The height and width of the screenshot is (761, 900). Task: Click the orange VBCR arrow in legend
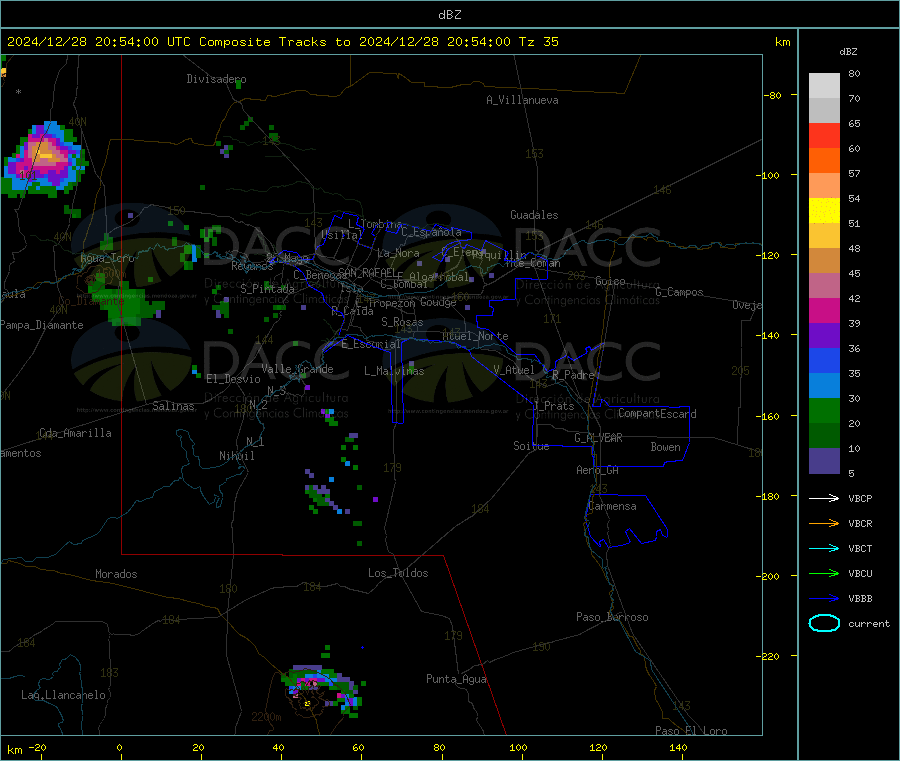click(x=824, y=523)
